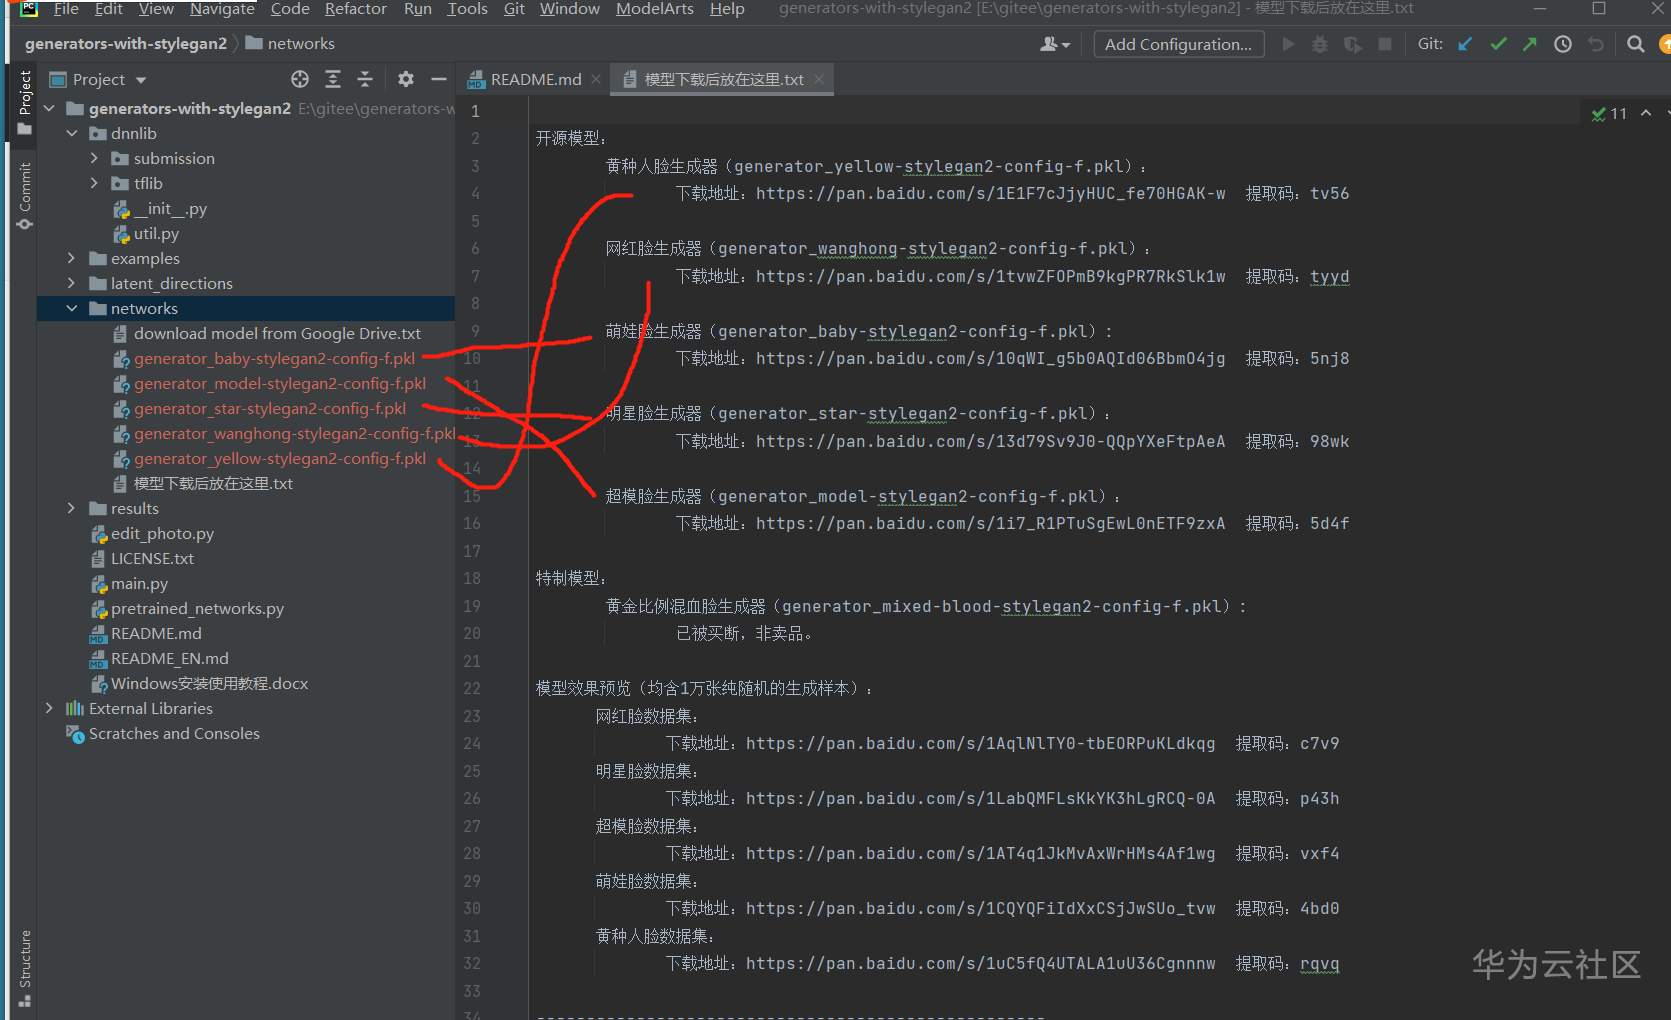This screenshot has height=1020, width=1671.
Task: Click previous highlighted error arrow
Action: 1646,113
